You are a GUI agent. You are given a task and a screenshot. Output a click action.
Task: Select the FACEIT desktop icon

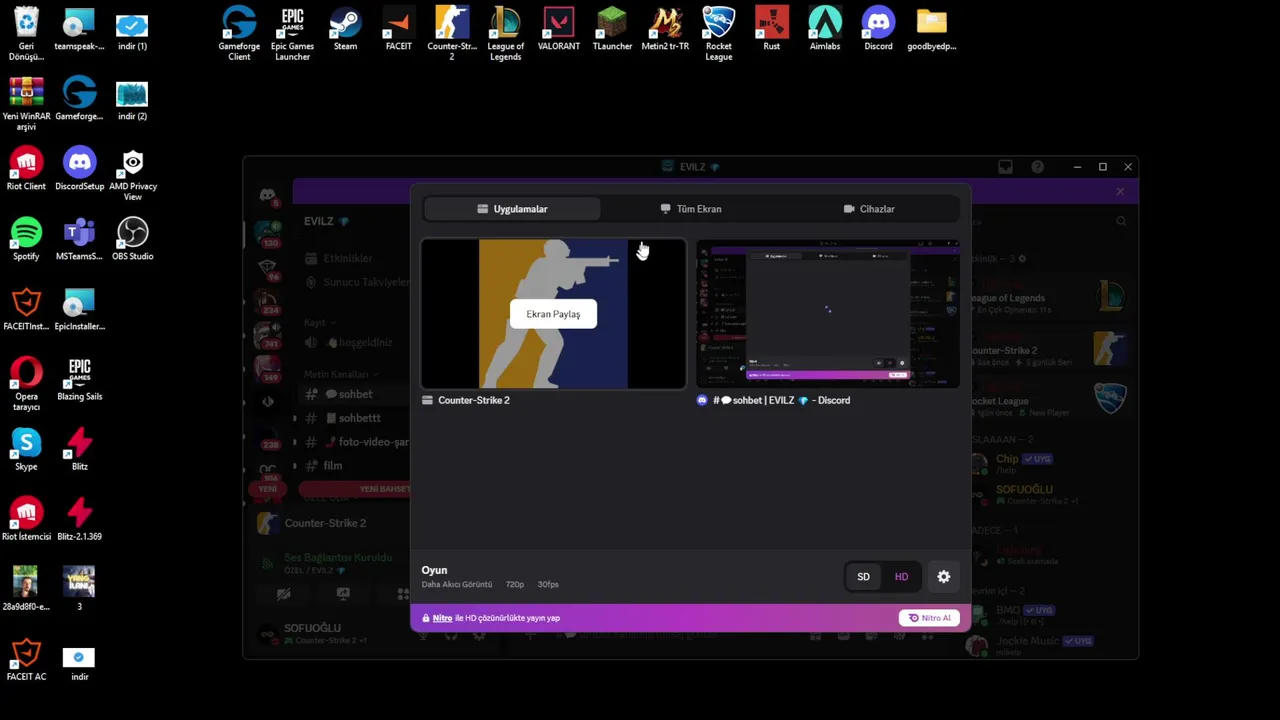(398, 30)
